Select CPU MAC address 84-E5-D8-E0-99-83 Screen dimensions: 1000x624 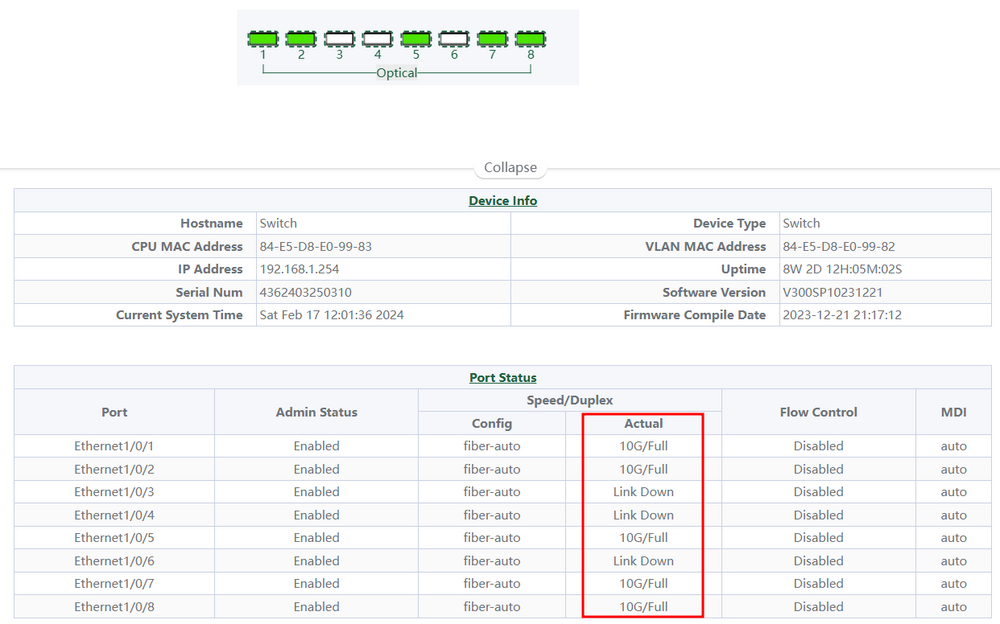click(x=316, y=246)
